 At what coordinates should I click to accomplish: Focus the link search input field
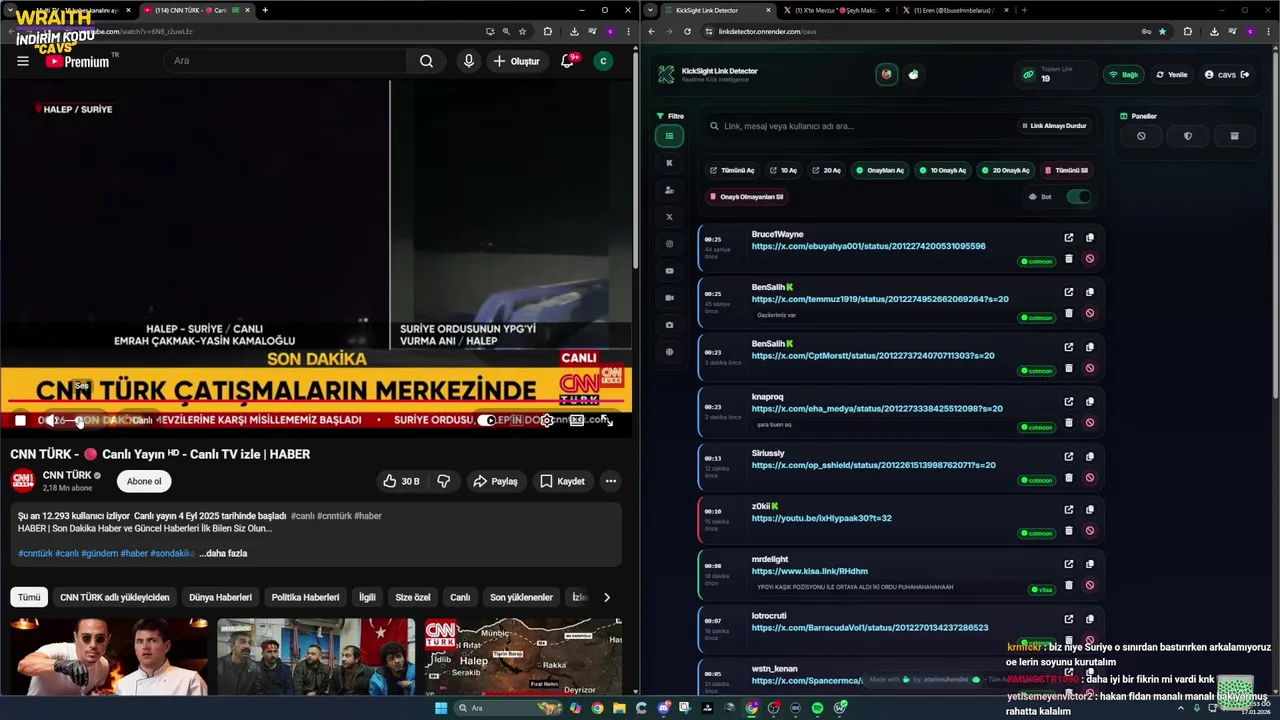(860, 126)
